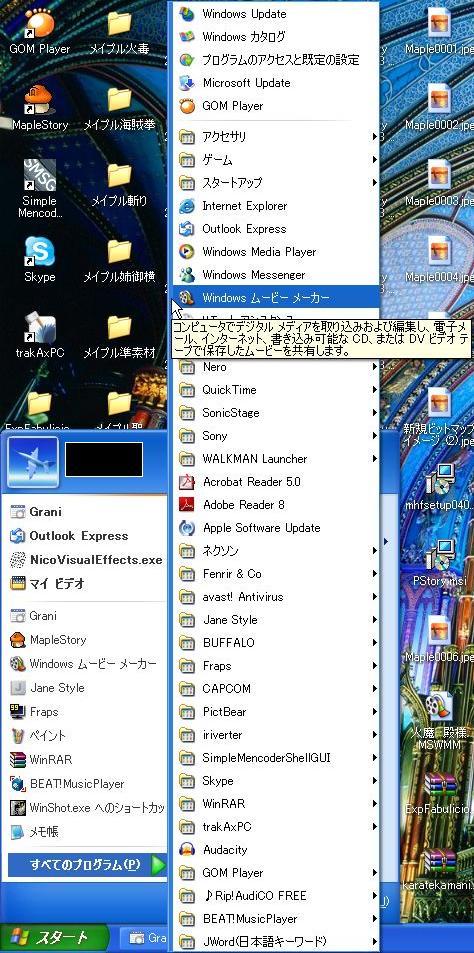The image size is (474, 953).
Task: Open the Fenrir & Co folder
Action: click(276, 574)
